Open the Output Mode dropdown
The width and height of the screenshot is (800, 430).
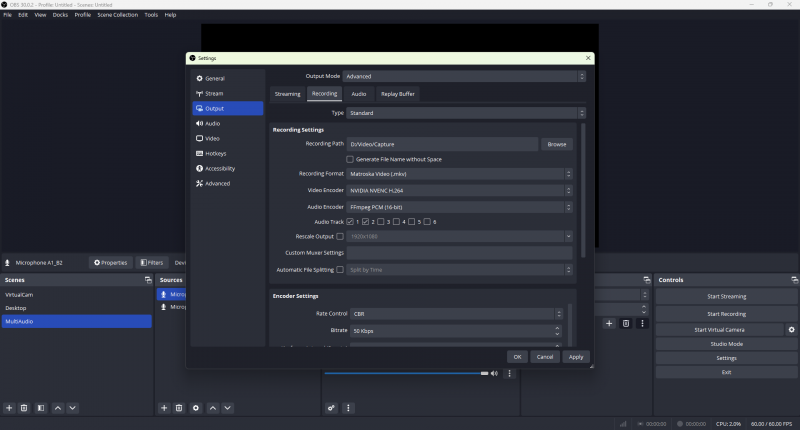464,77
